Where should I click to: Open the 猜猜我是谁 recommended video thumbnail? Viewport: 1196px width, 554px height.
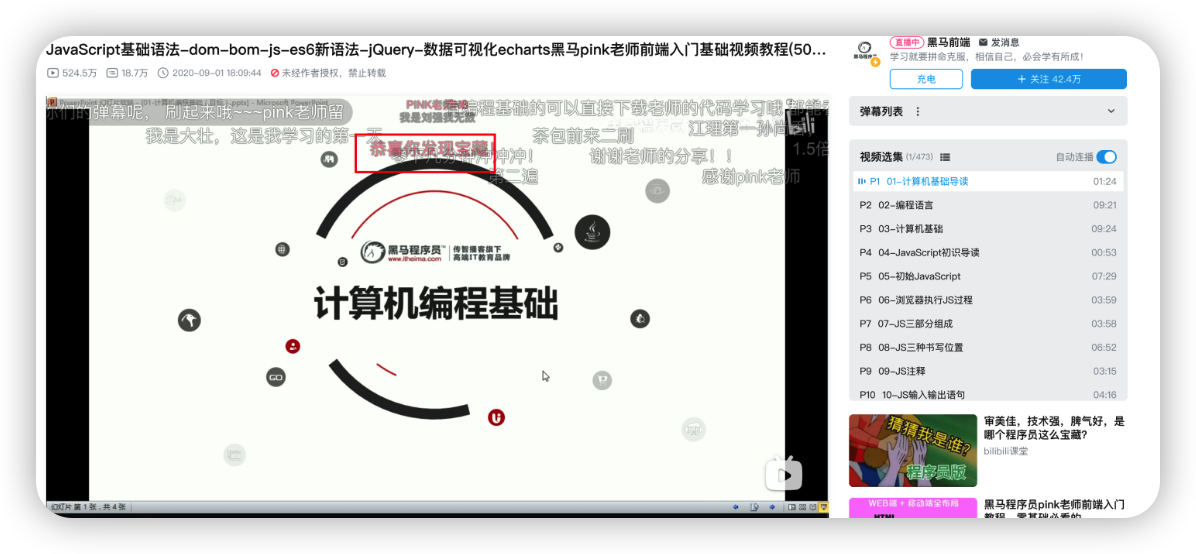pyautogui.click(x=912, y=450)
